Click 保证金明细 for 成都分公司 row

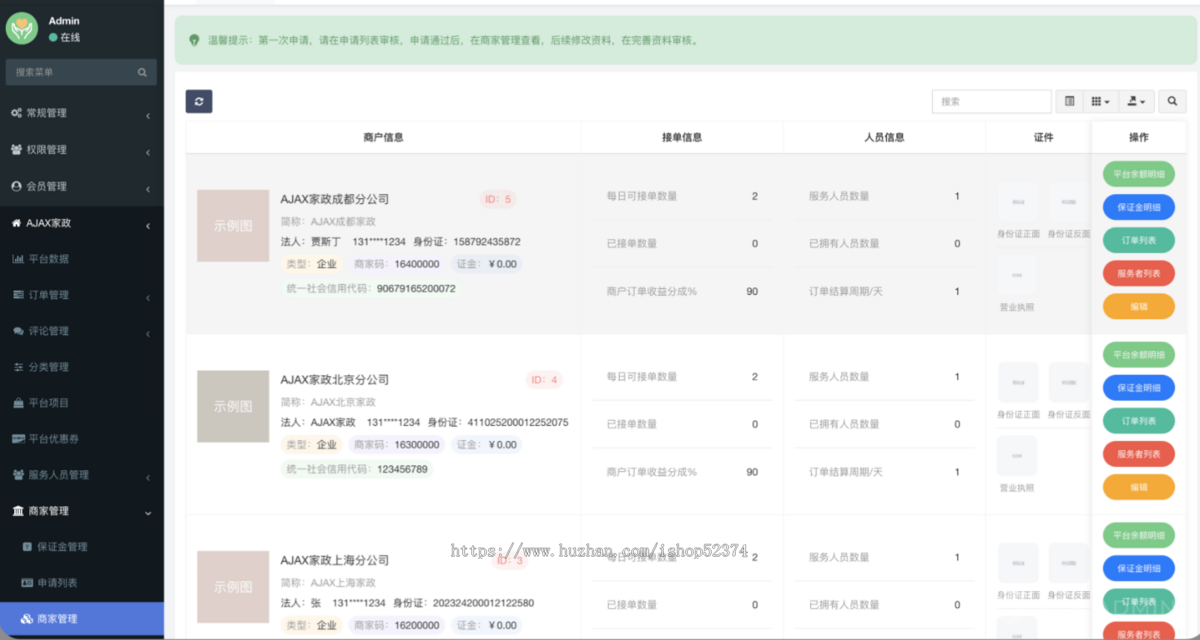(1138, 207)
